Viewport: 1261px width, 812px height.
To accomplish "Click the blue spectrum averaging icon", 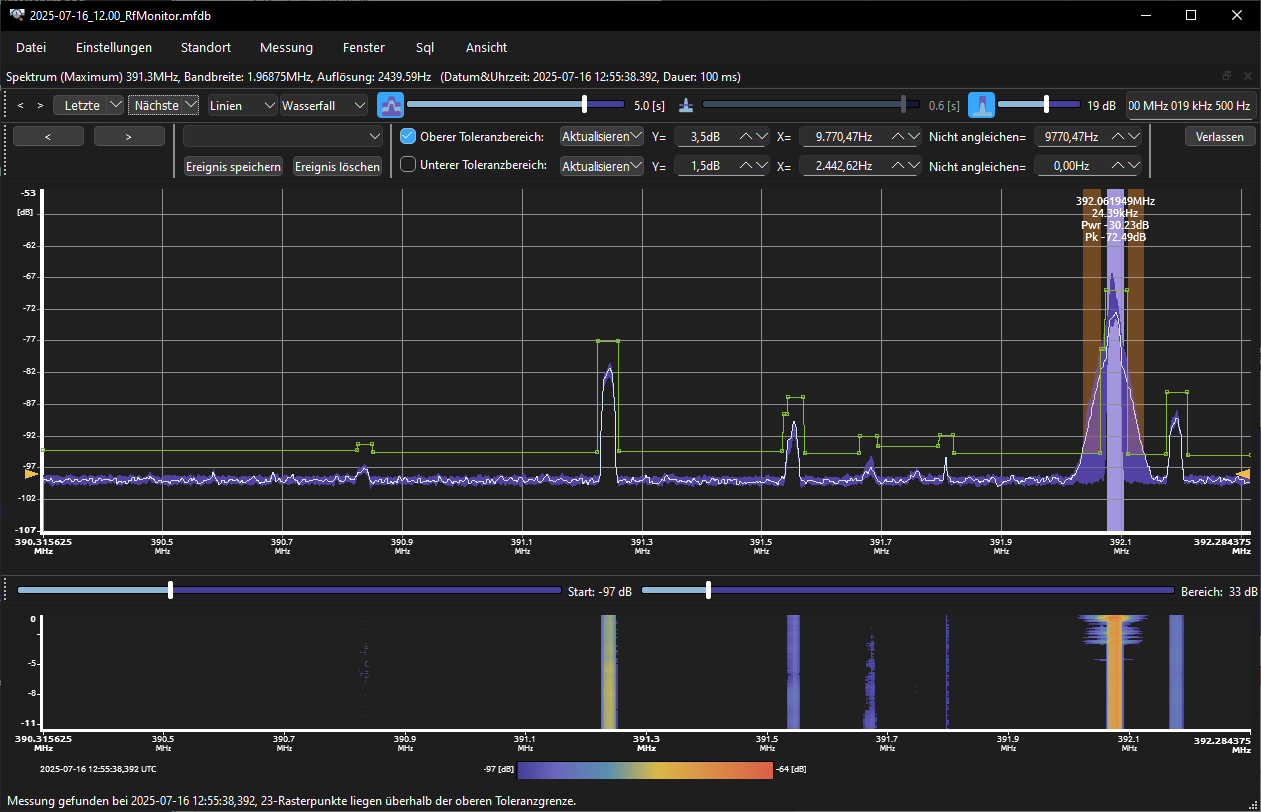I will (x=390, y=105).
